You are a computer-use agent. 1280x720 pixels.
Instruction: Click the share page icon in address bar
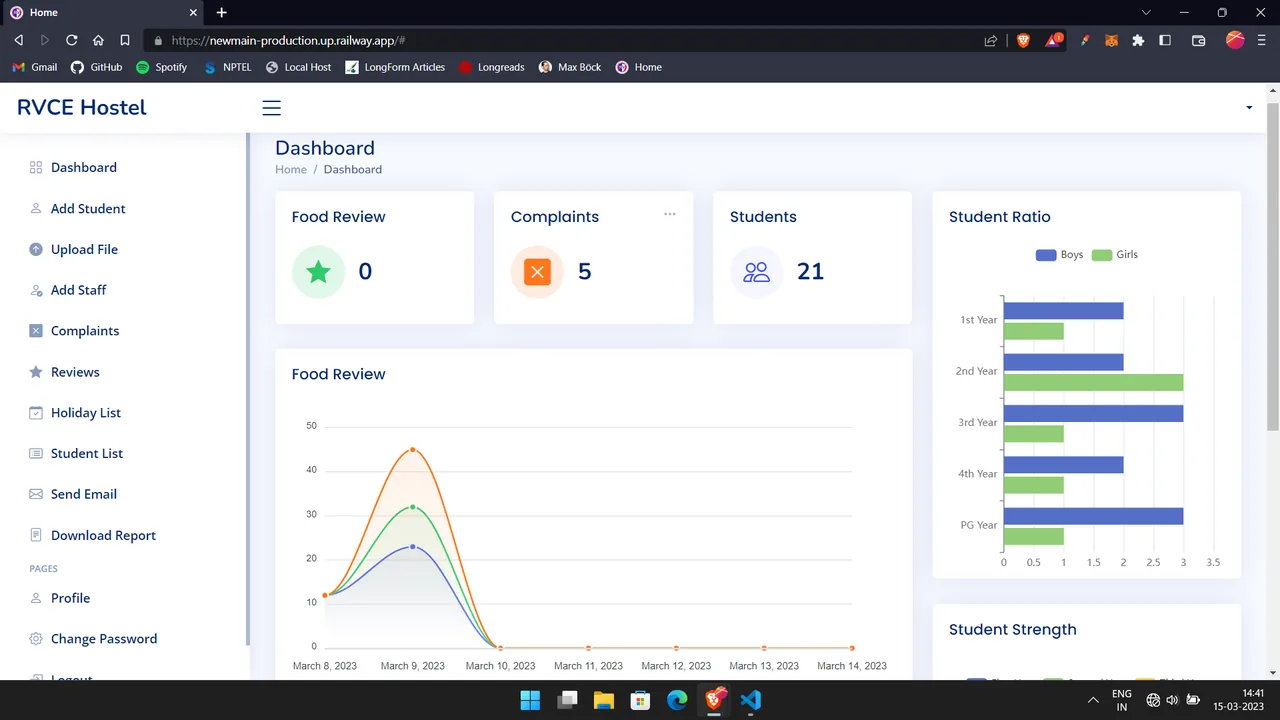[x=990, y=41]
